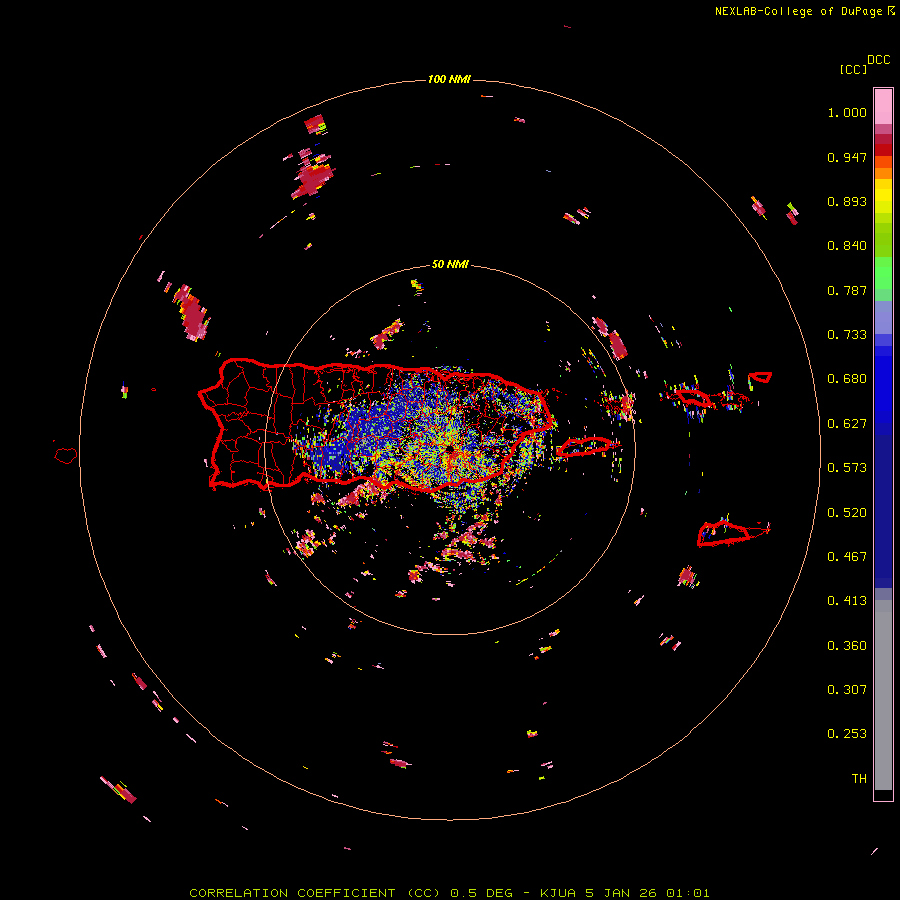Click the 0.360 scale value
The height and width of the screenshot is (900, 900).
coord(847,646)
